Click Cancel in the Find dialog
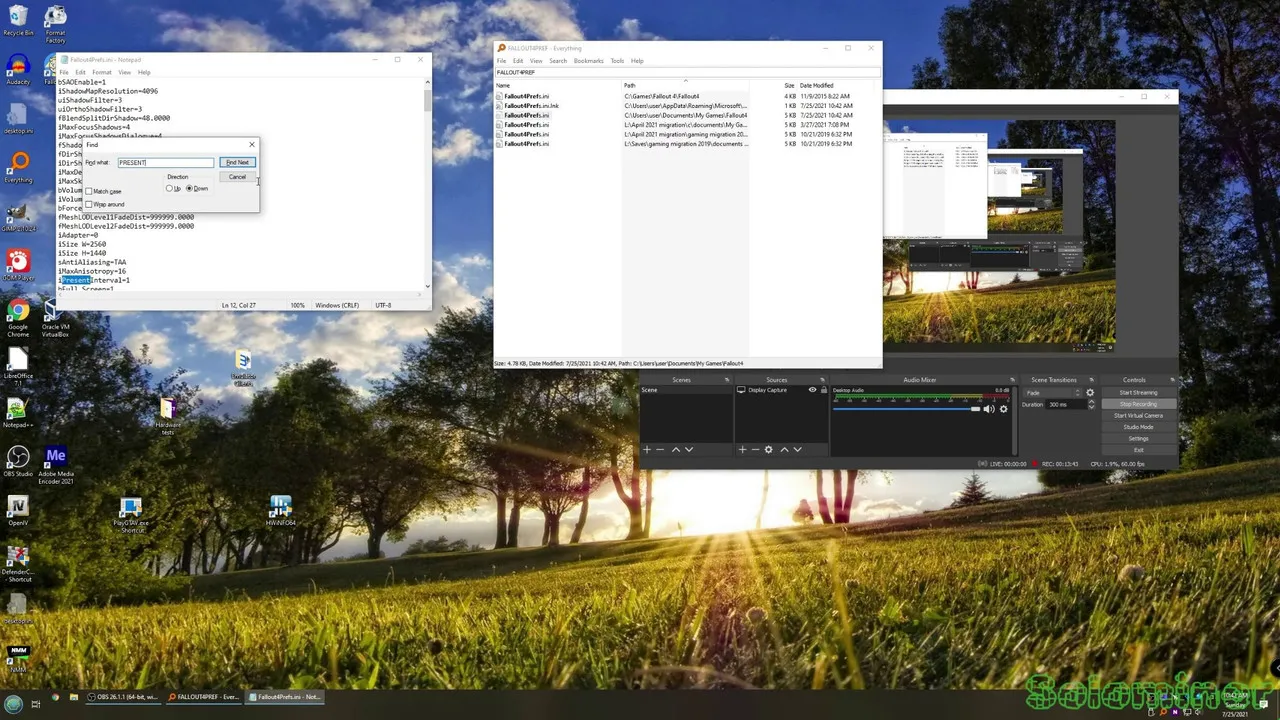The width and height of the screenshot is (1280, 720). 237,177
